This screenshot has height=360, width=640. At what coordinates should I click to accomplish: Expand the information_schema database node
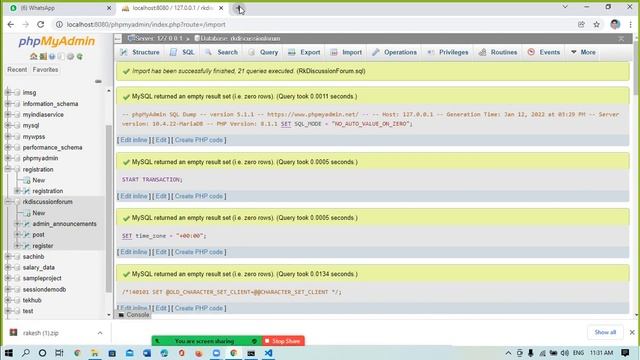pyautogui.click(x=8, y=104)
